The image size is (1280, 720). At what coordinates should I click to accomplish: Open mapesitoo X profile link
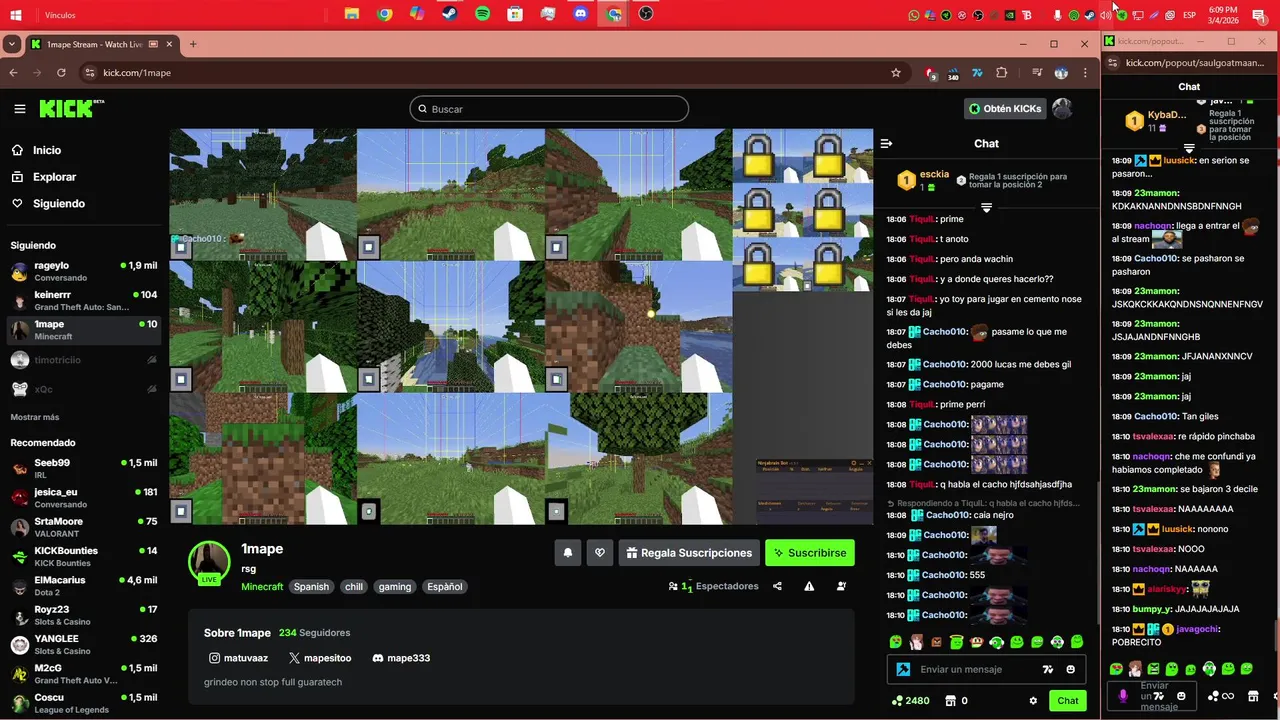click(320, 658)
